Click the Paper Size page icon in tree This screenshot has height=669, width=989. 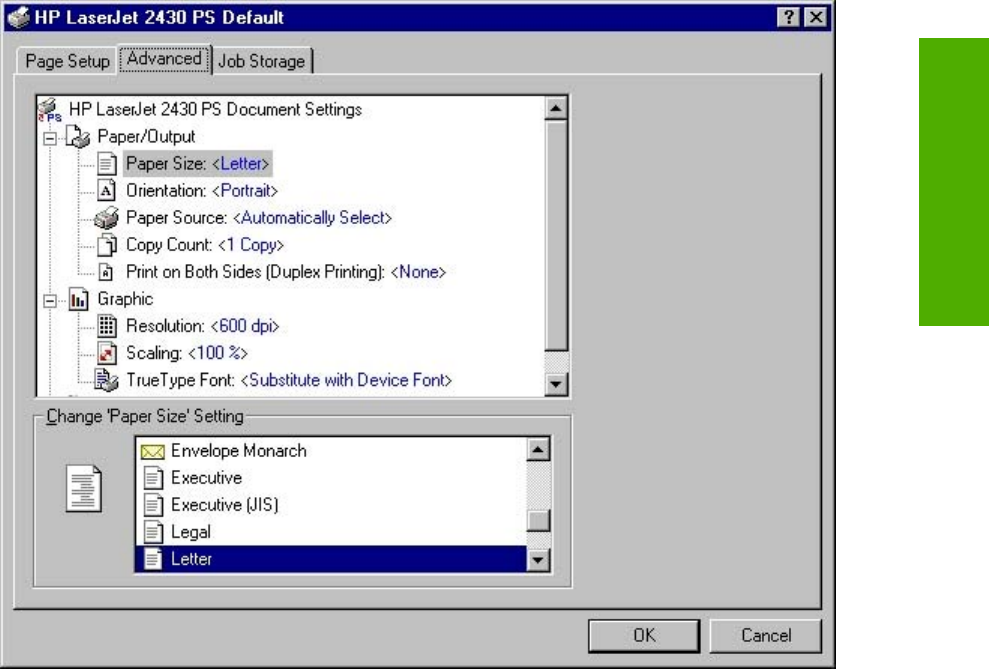pyautogui.click(x=107, y=164)
